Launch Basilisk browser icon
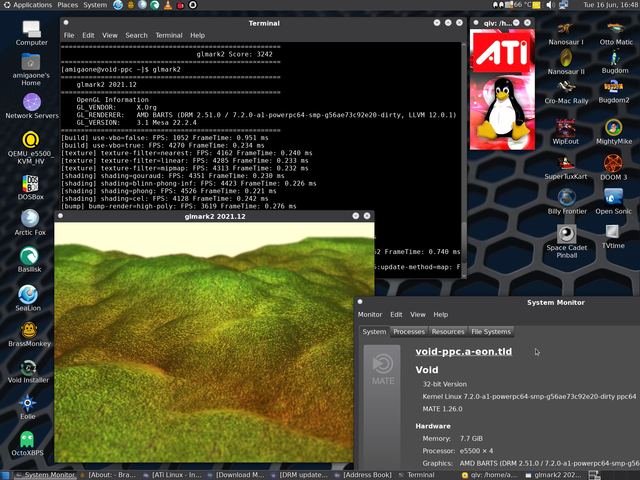 [29, 260]
